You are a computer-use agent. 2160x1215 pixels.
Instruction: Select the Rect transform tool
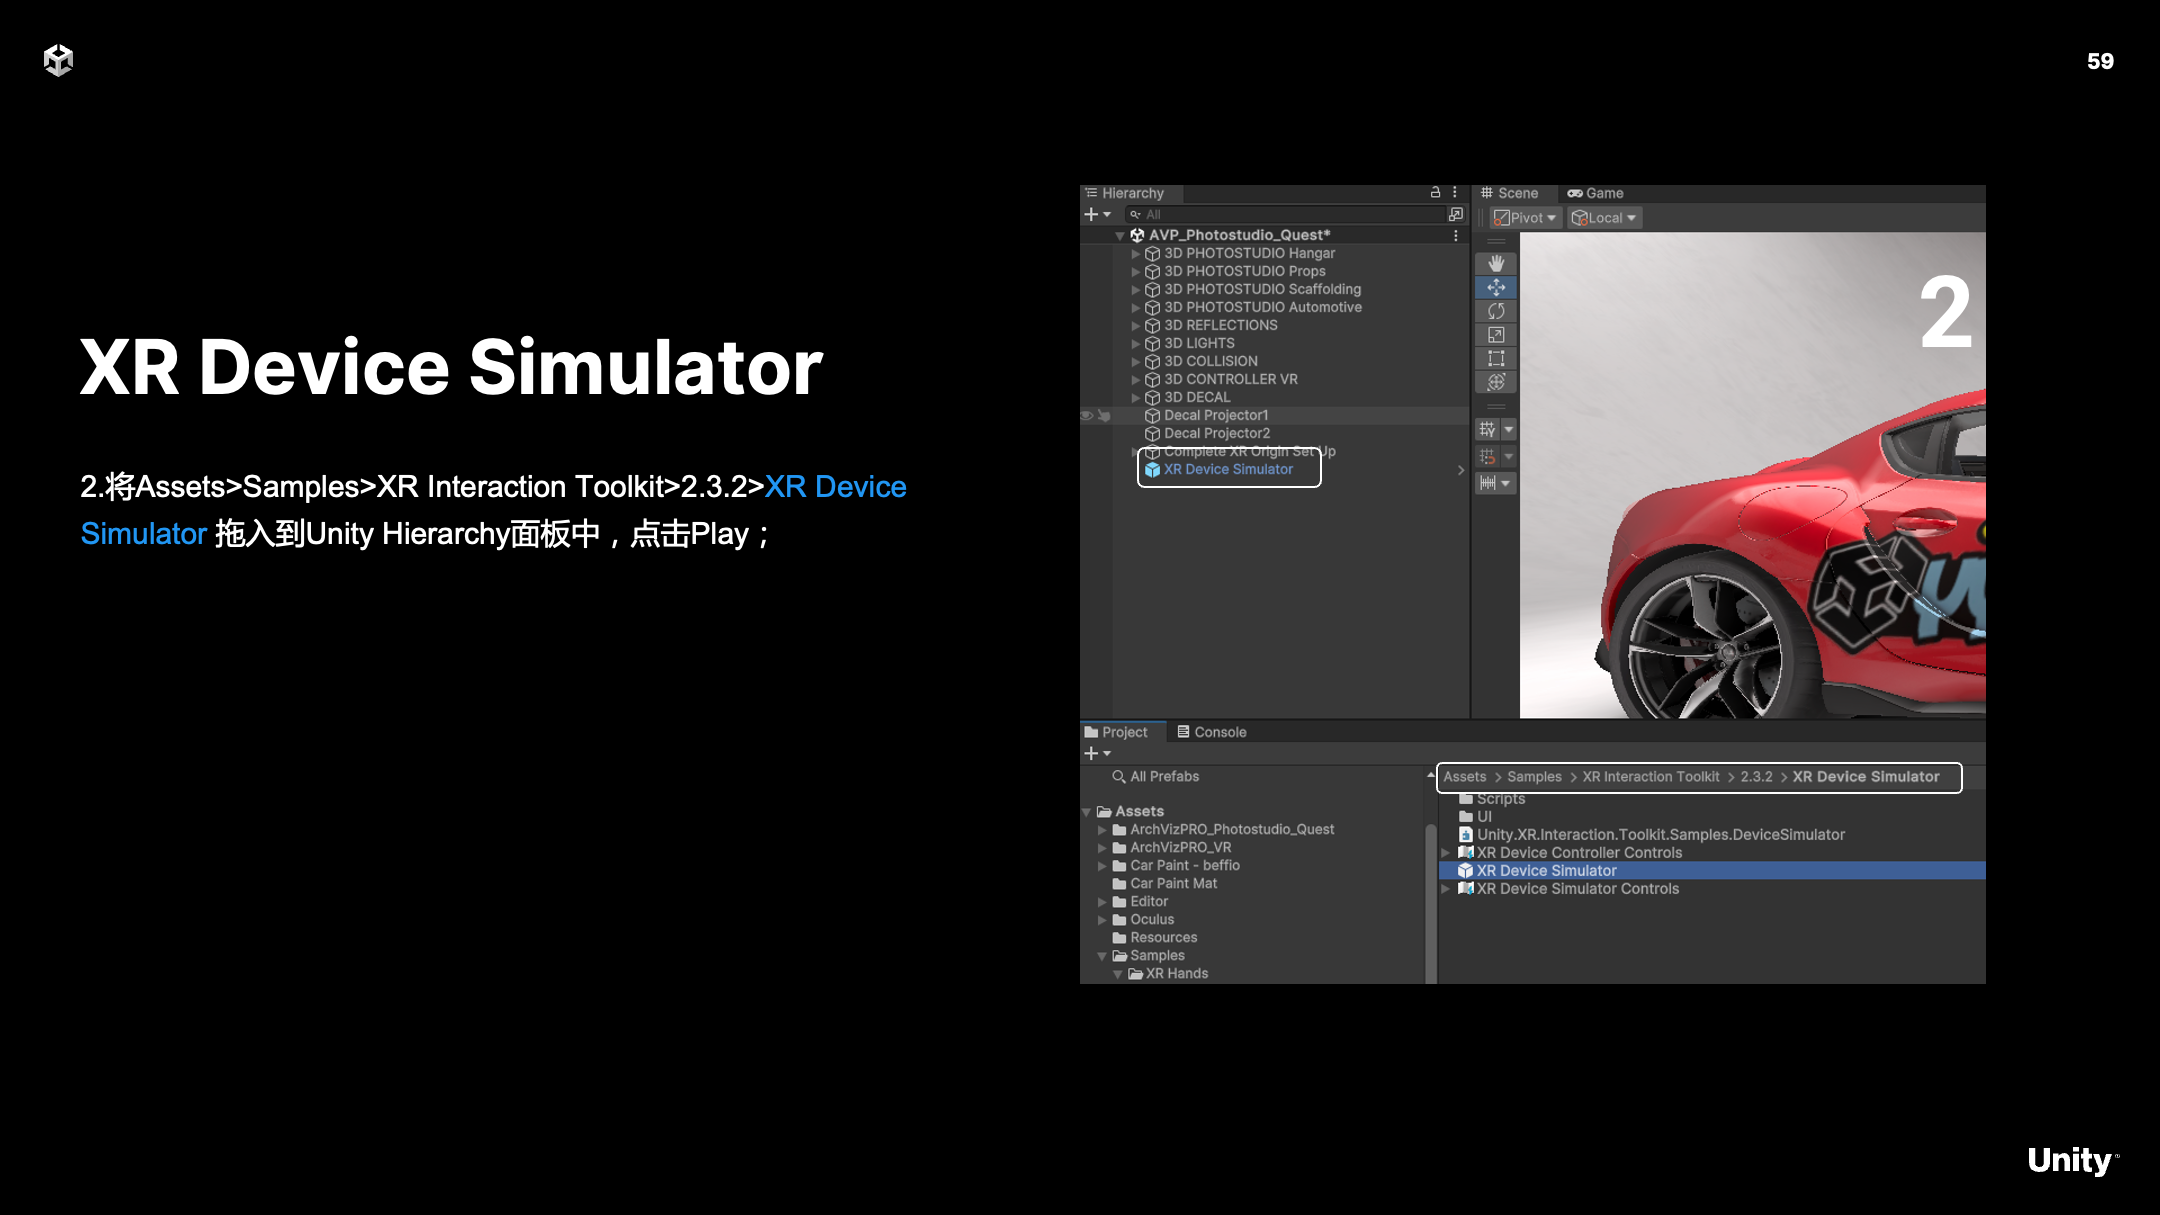1496,359
